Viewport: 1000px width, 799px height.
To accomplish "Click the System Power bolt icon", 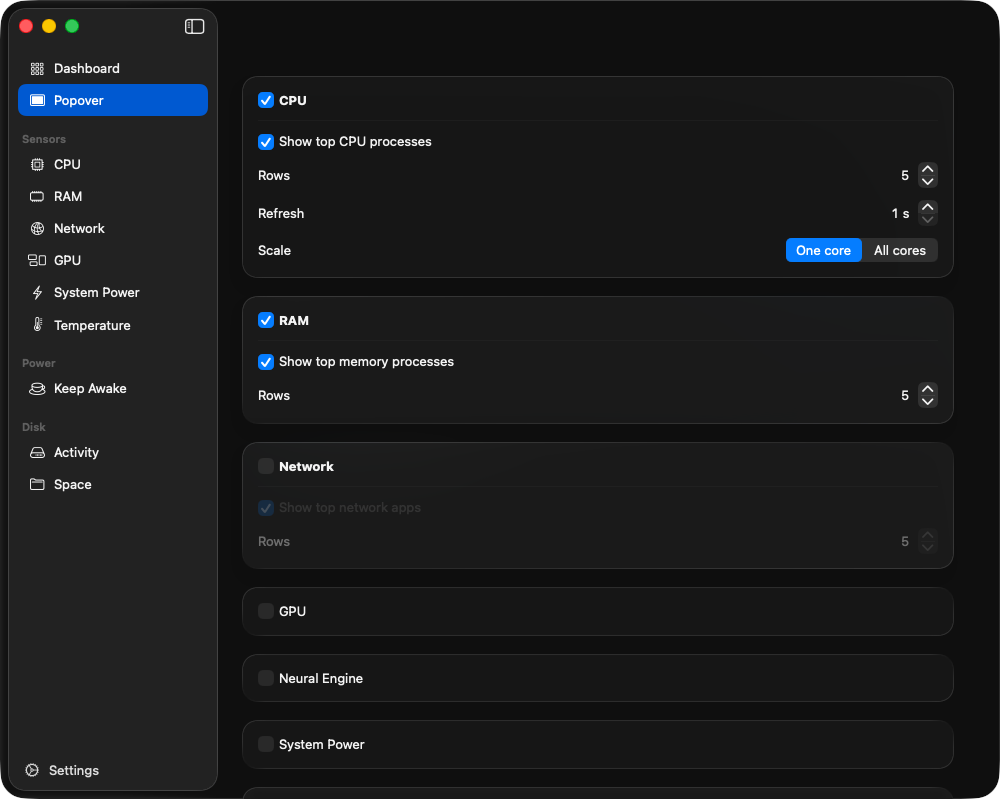I will point(38,293).
